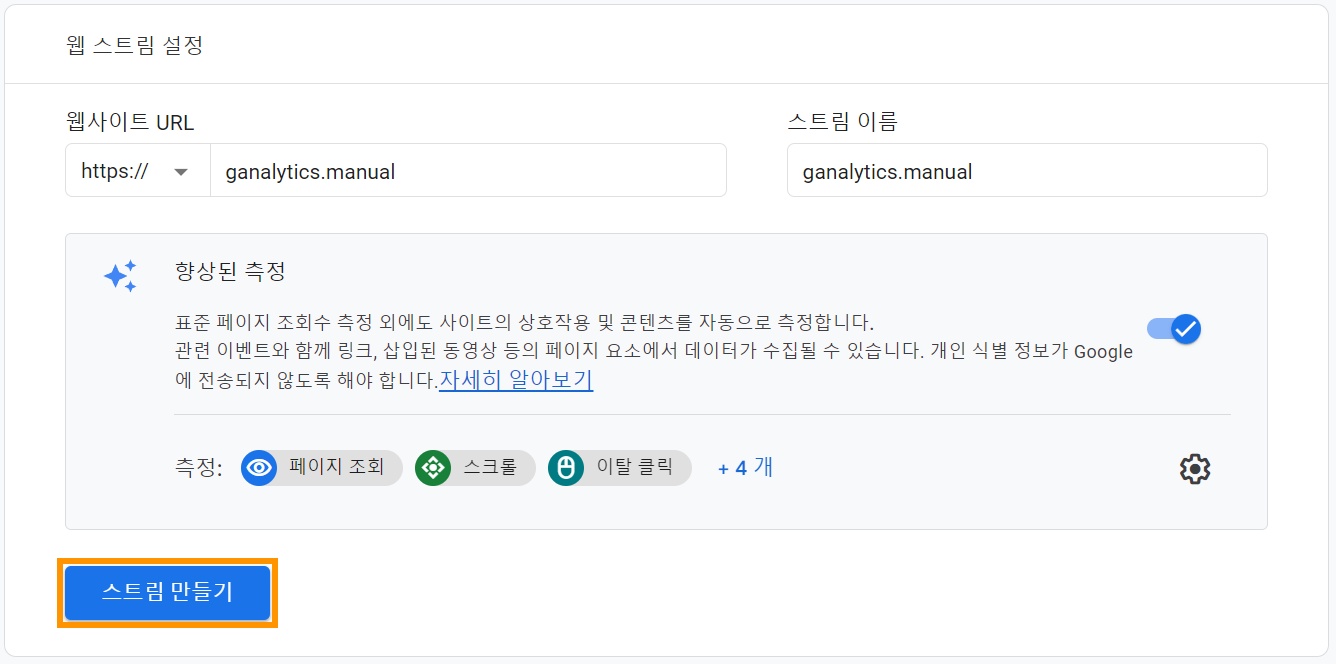
Task: Click 자세히 알아보기 link
Action: 516,380
